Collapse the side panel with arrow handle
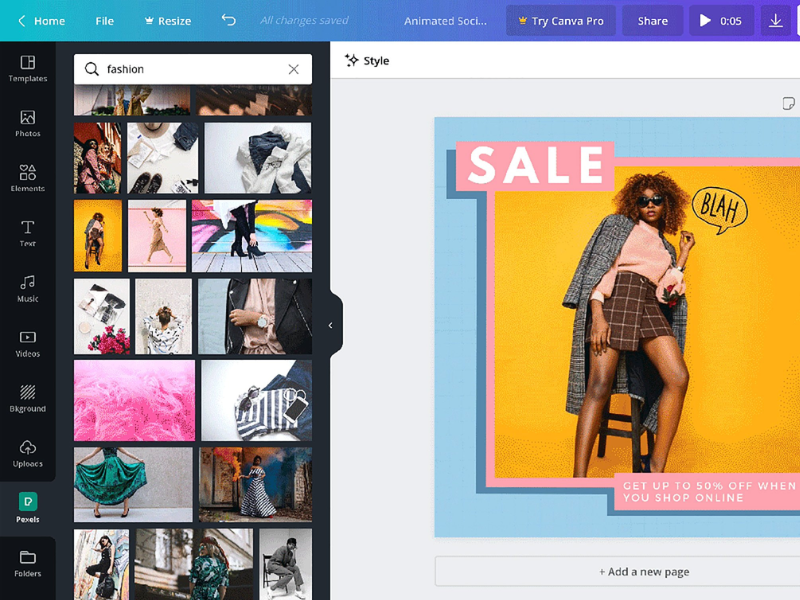The width and height of the screenshot is (800, 600). coord(331,325)
